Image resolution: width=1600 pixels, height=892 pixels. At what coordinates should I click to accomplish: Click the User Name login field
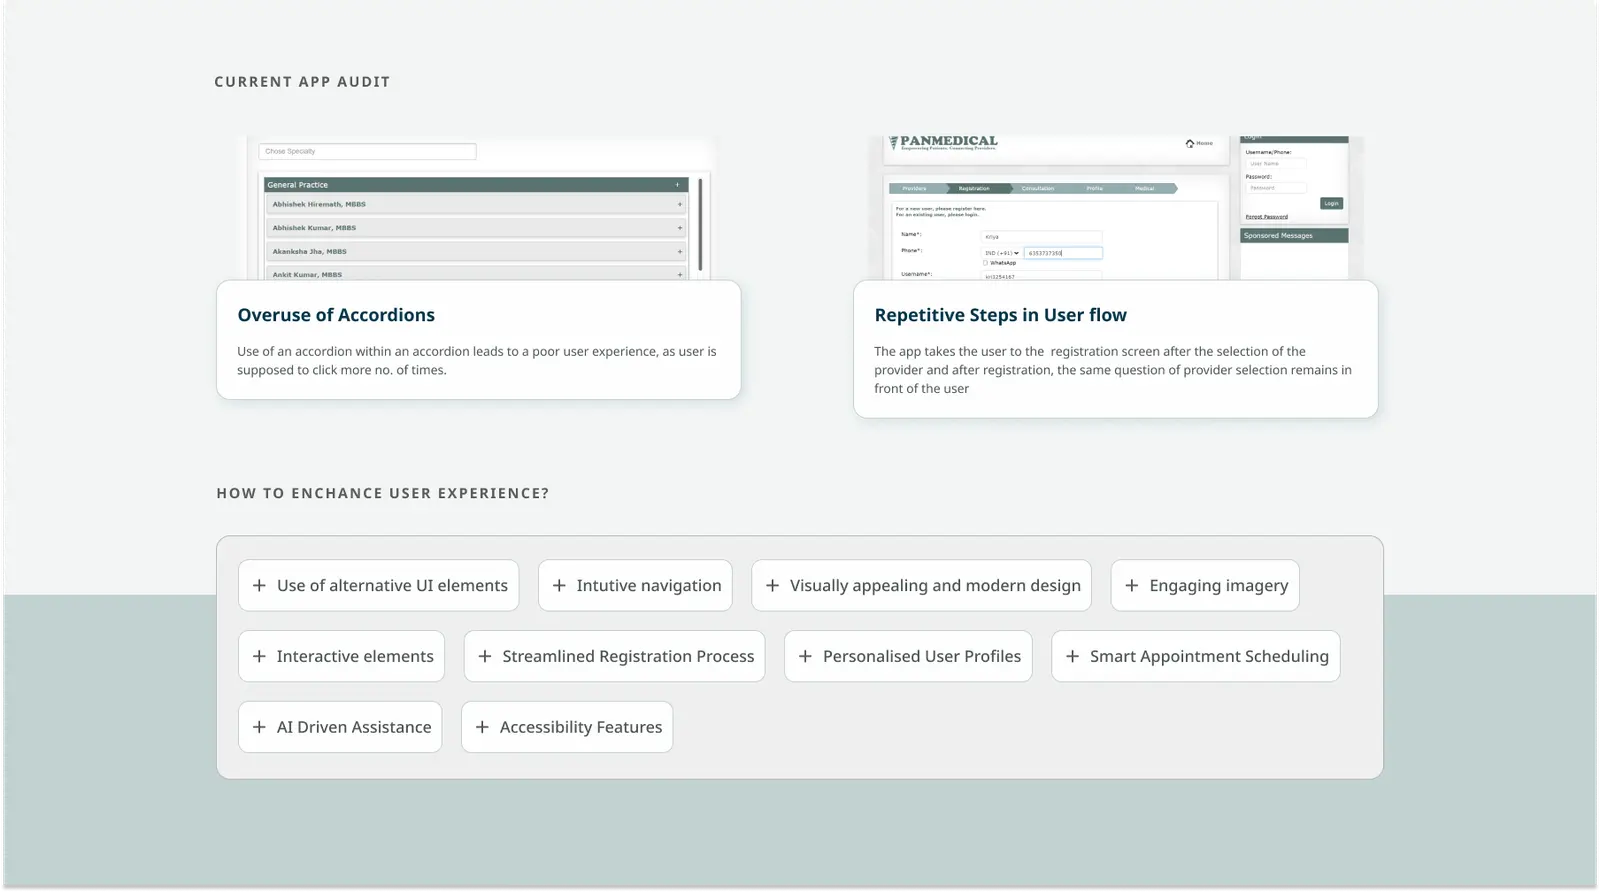[1275, 163]
